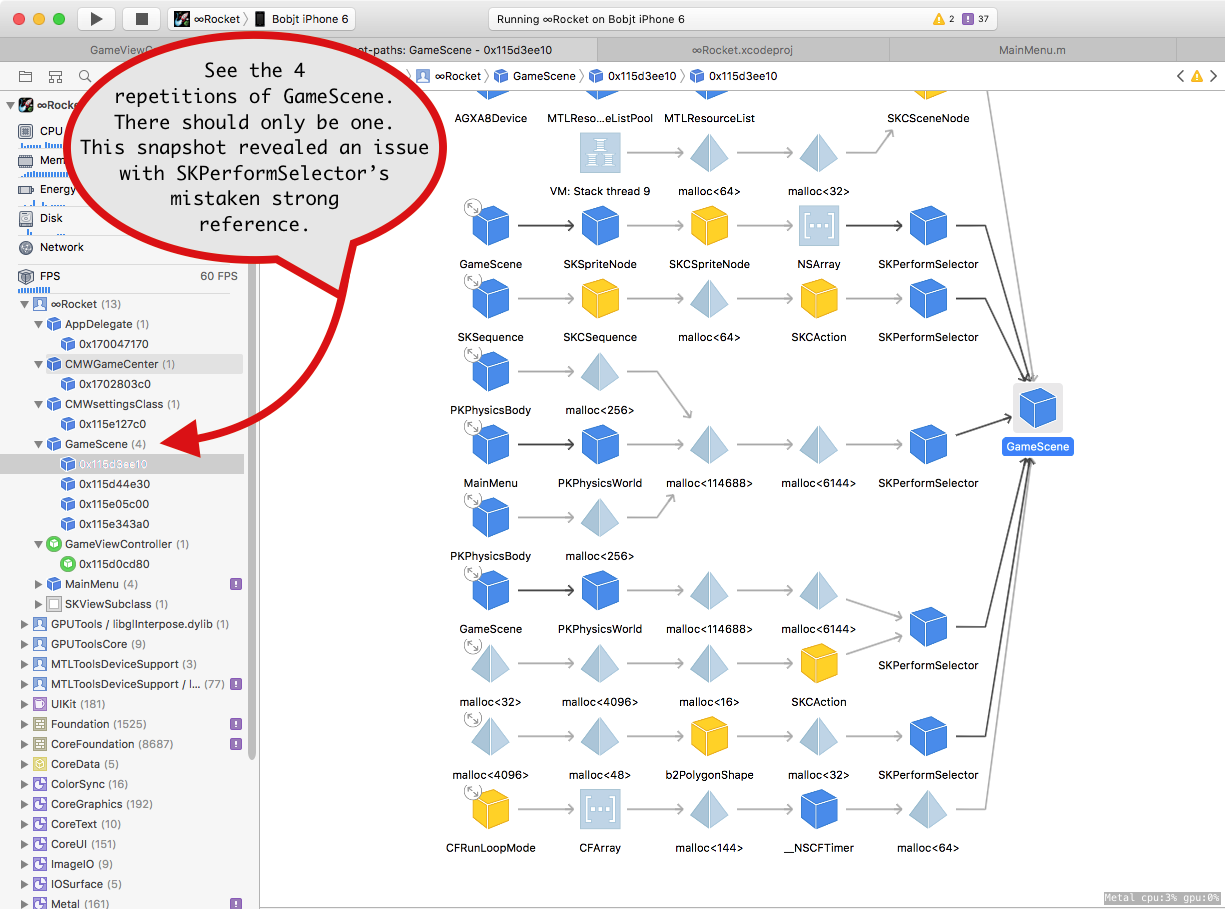The width and height of the screenshot is (1225, 909).
Task: Collapse the CMWGameCenter class row
Action: [39, 364]
